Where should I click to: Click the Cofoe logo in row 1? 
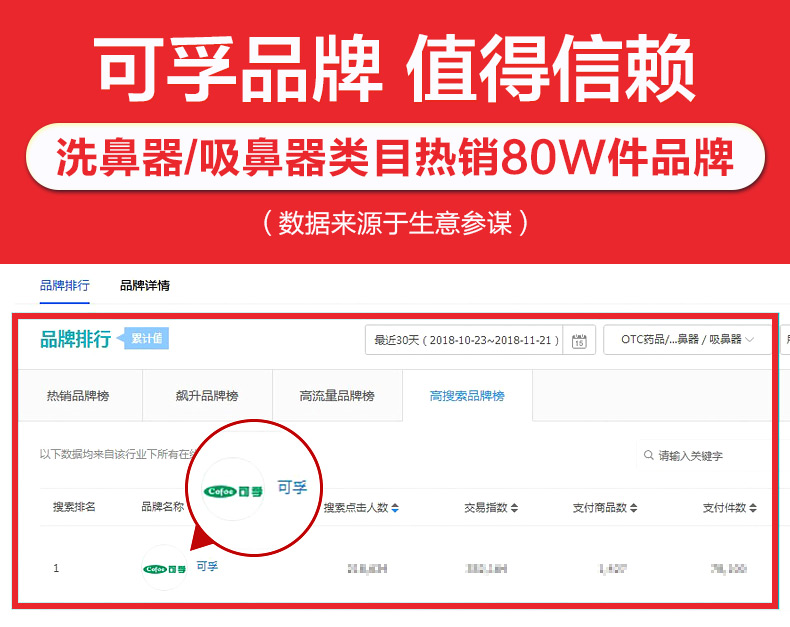pyautogui.click(x=164, y=569)
